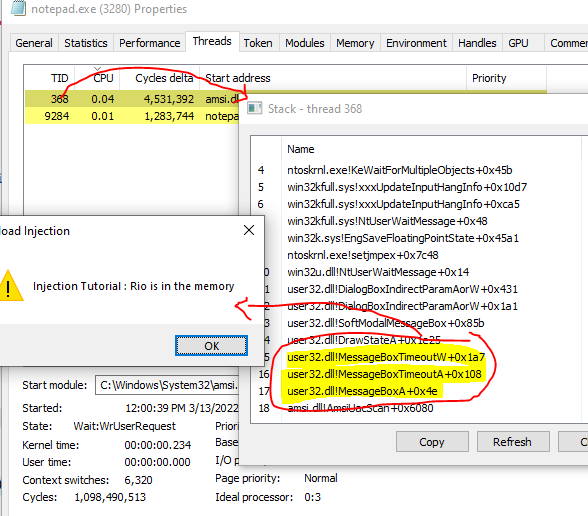Switch to the Modules tab
Screen dimensions: 588x516
[304, 43]
